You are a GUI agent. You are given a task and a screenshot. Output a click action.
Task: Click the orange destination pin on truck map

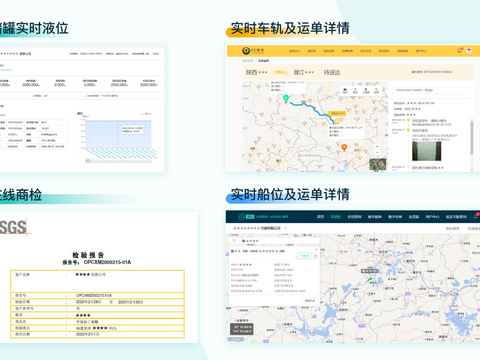[x=344, y=147]
